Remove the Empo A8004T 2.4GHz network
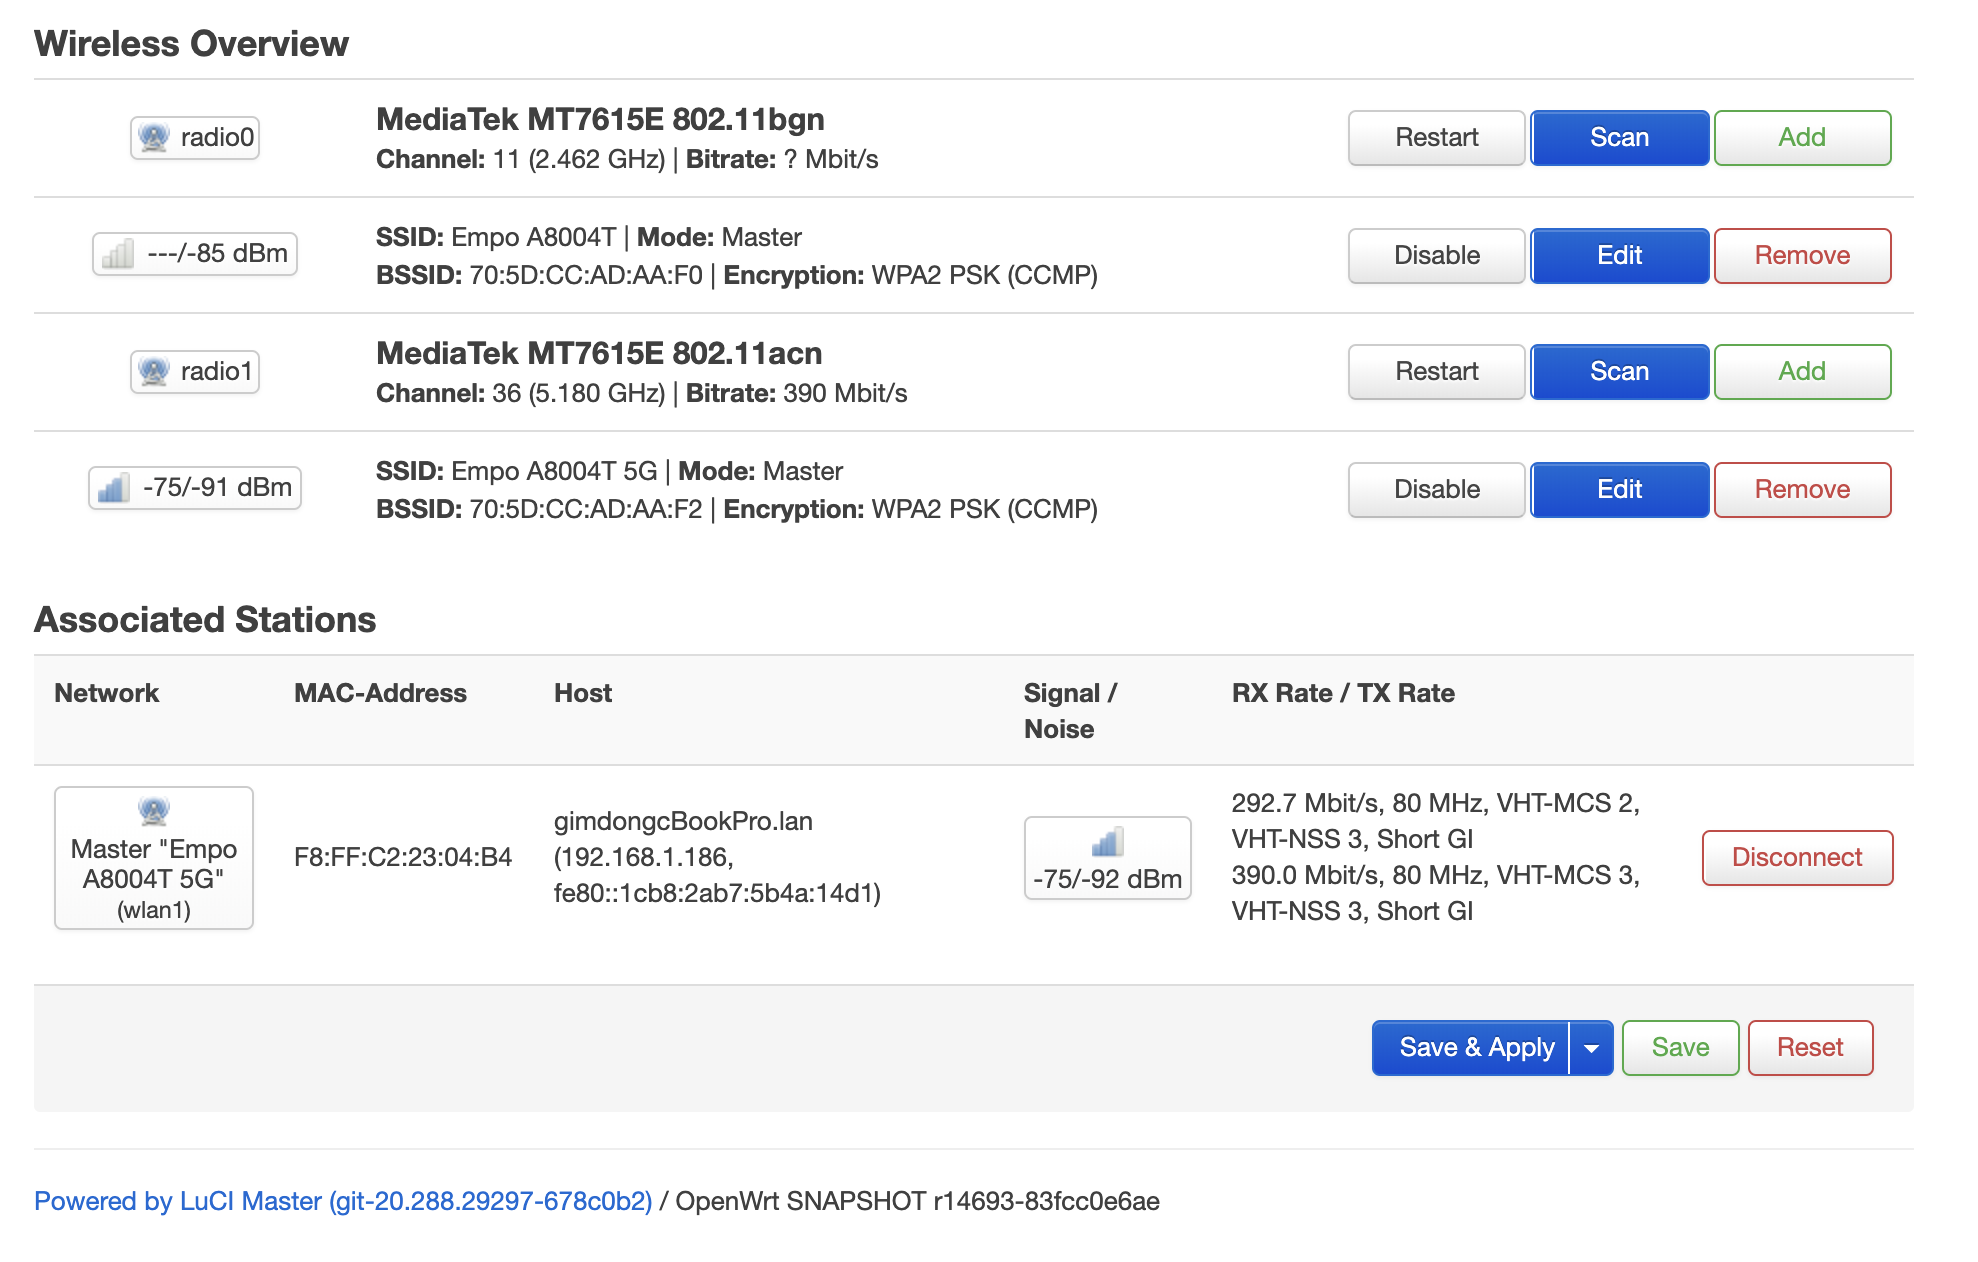The width and height of the screenshot is (1978, 1262). point(1801,255)
